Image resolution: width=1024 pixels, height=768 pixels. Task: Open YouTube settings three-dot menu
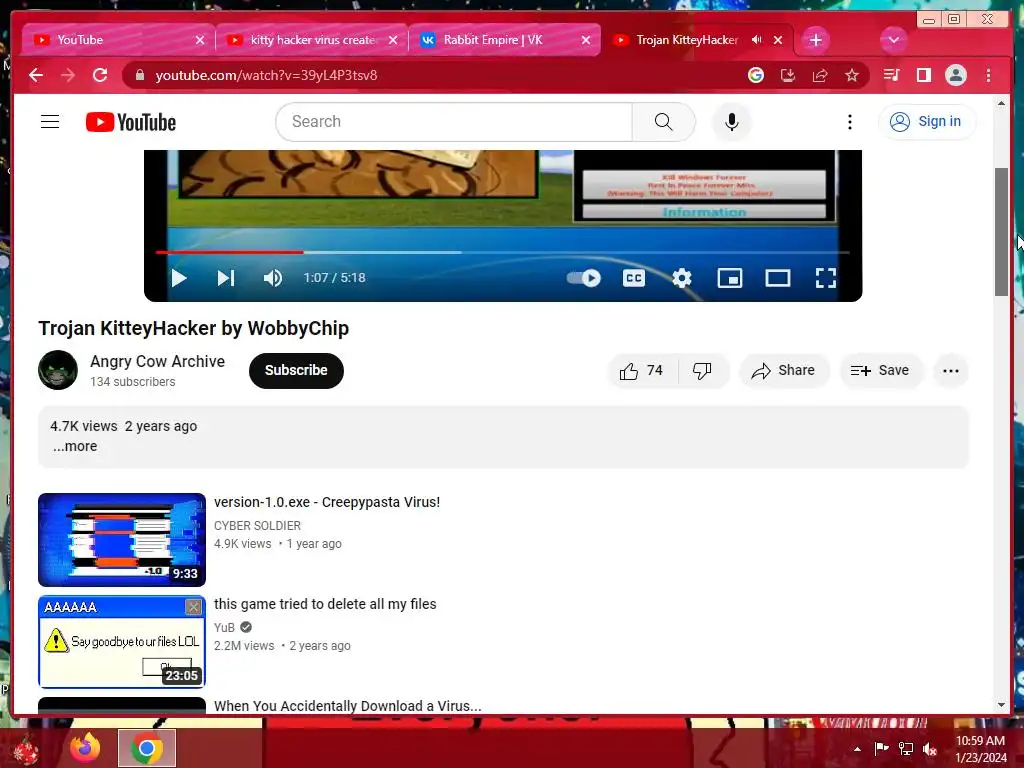[849, 121]
